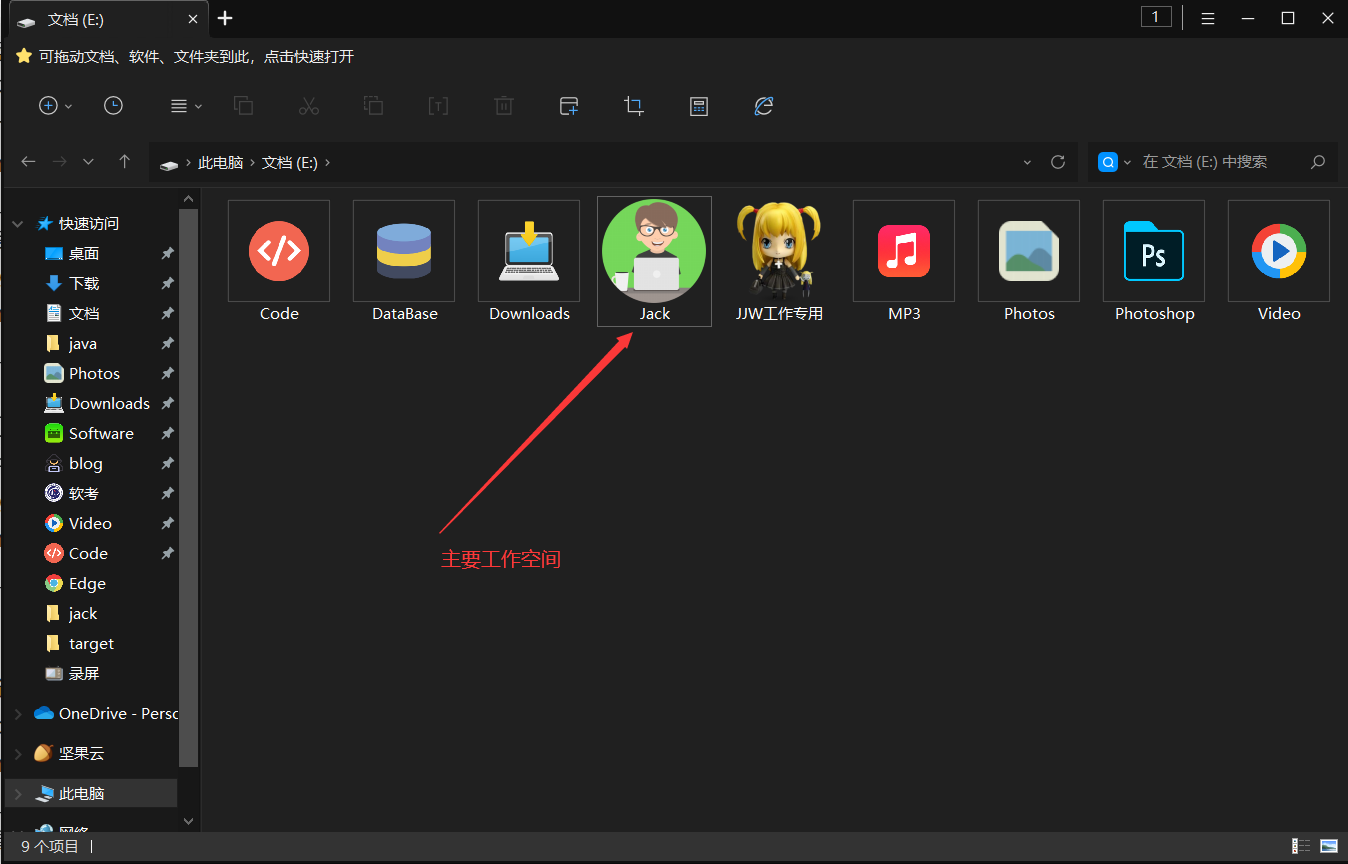Click the window count box showing 1
Viewport: 1348px width, 864px height.
coord(1156,17)
